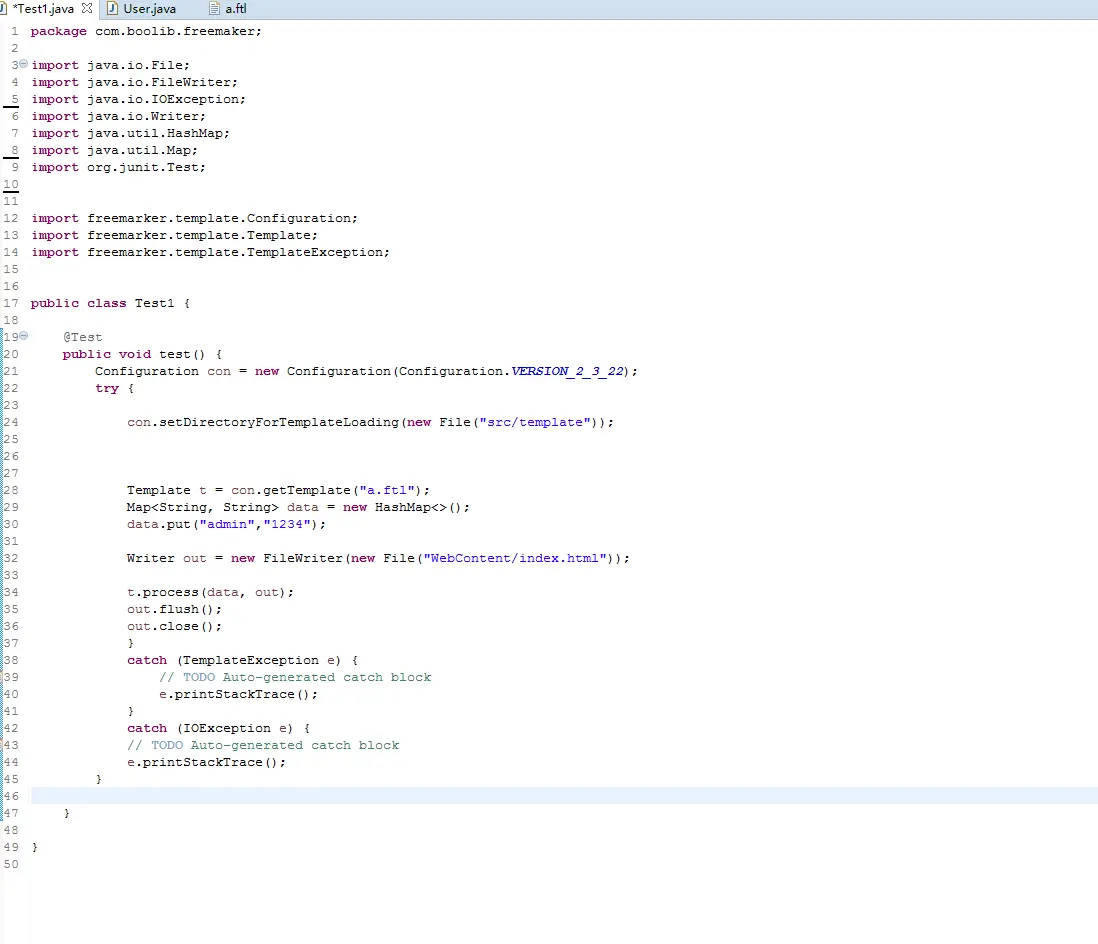
Task: Place cursor on package com.boolib.freemaker line
Action: [146, 32]
